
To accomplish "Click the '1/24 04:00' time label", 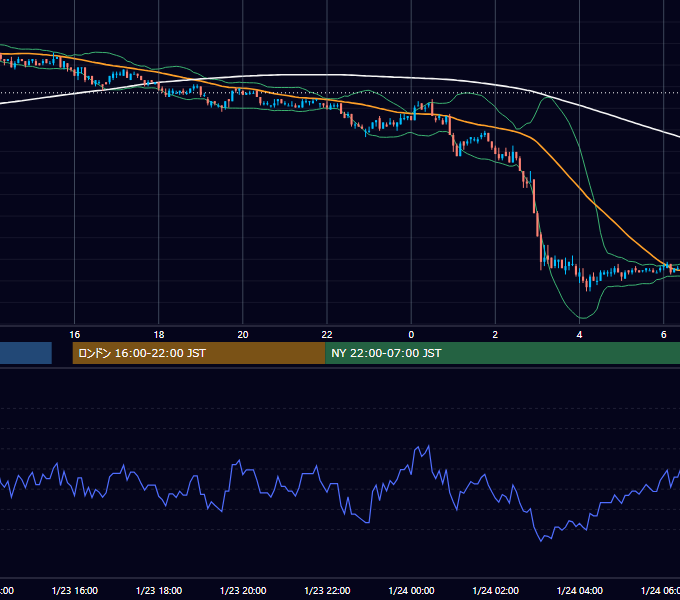I will point(579,590).
